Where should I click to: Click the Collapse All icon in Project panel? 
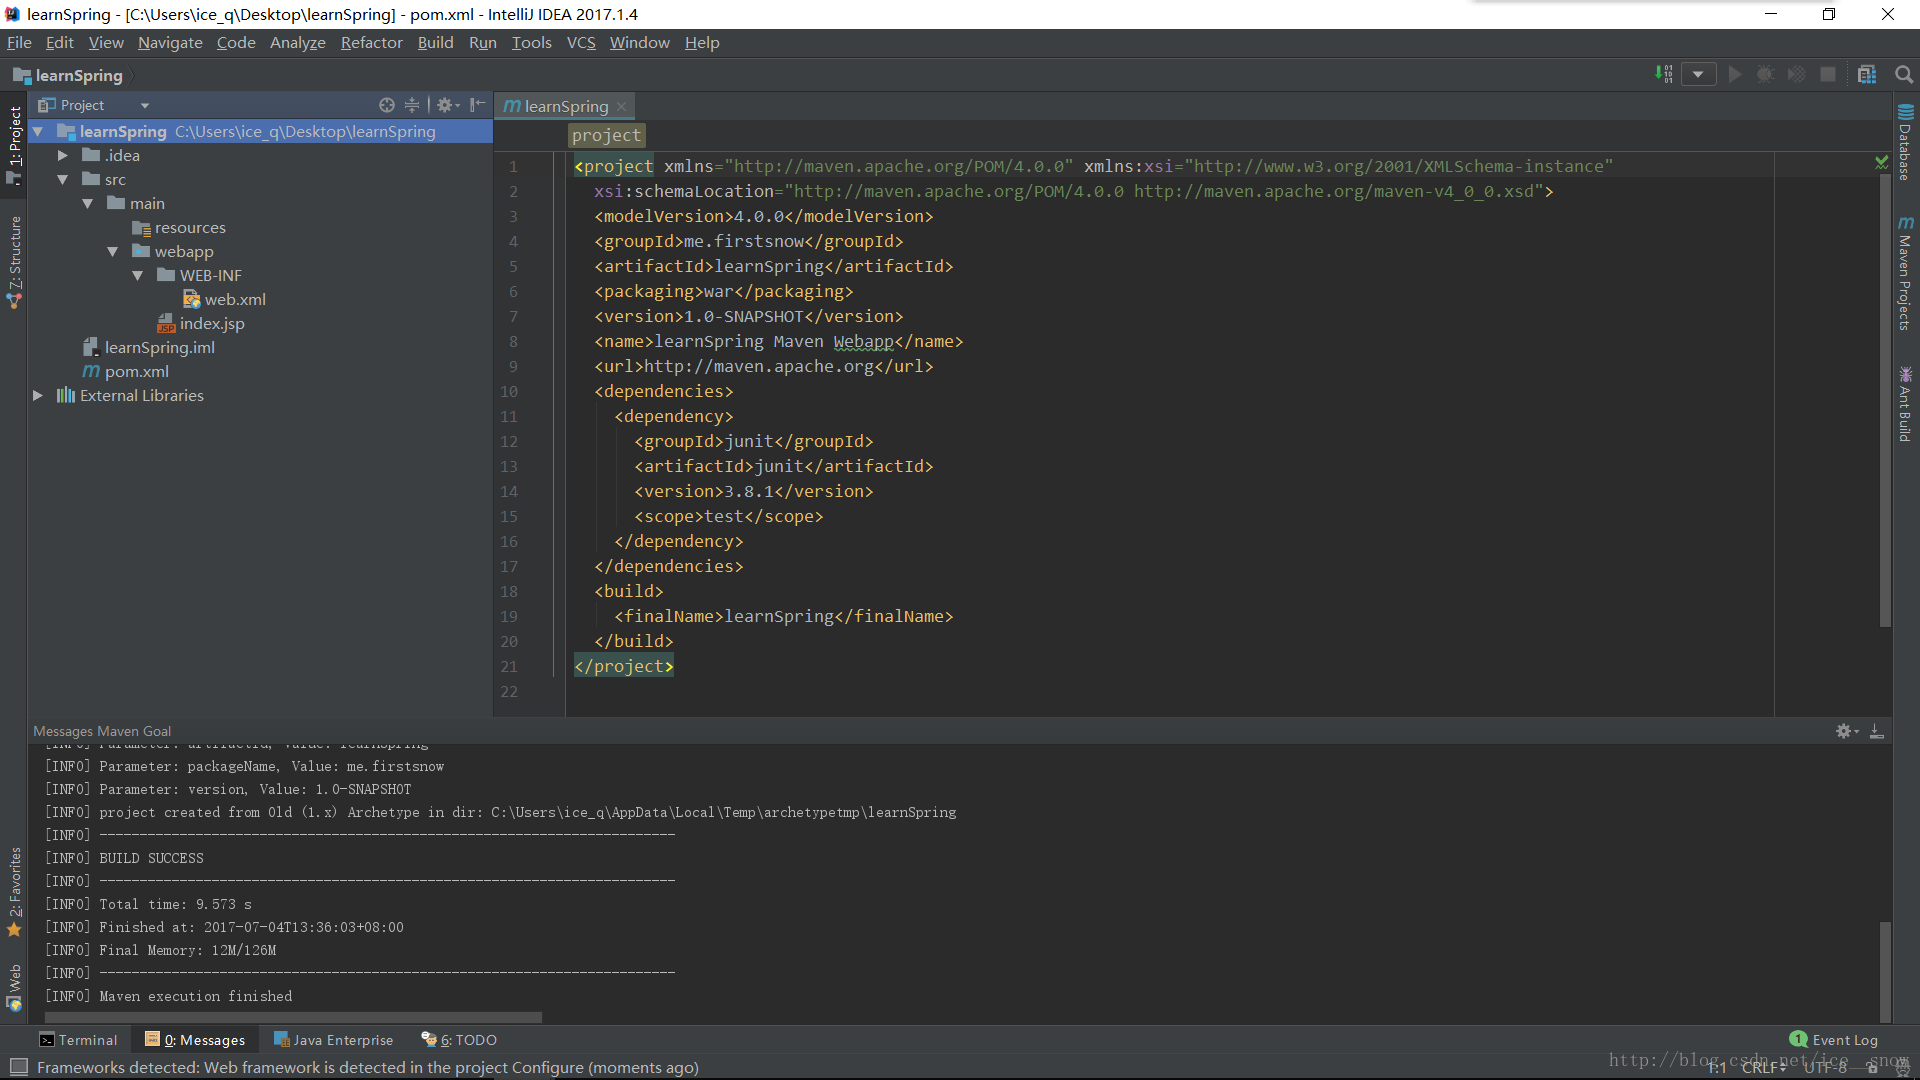pos(412,105)
